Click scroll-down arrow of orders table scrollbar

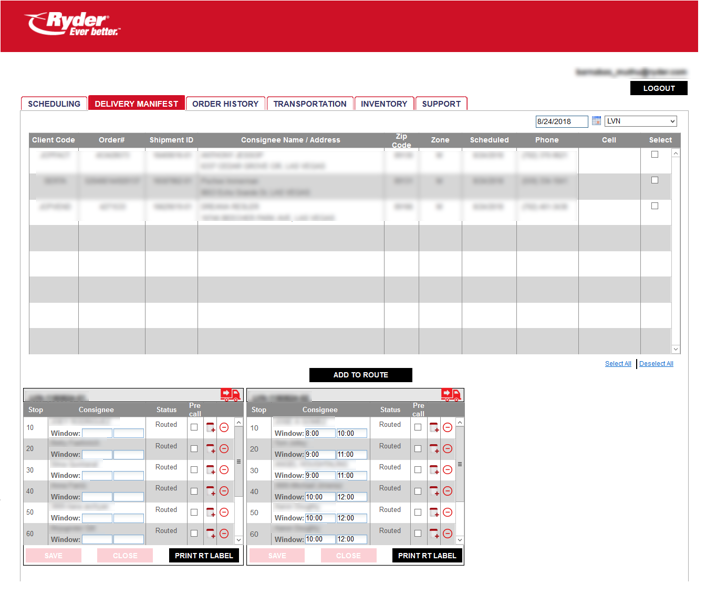pyautogui.click(x=675, y=349)
